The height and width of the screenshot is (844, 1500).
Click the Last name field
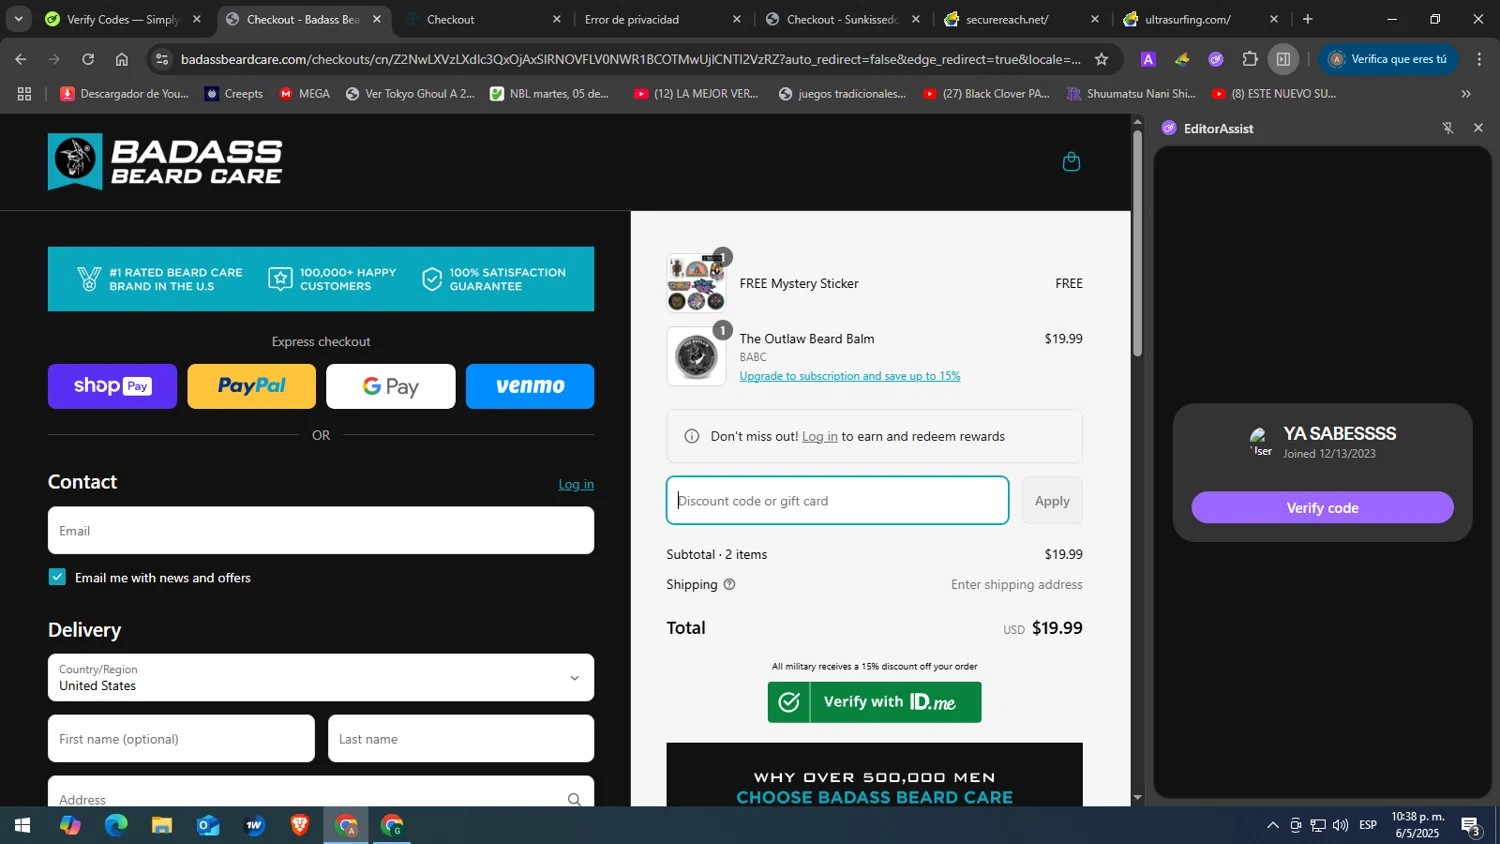point(461,739)
